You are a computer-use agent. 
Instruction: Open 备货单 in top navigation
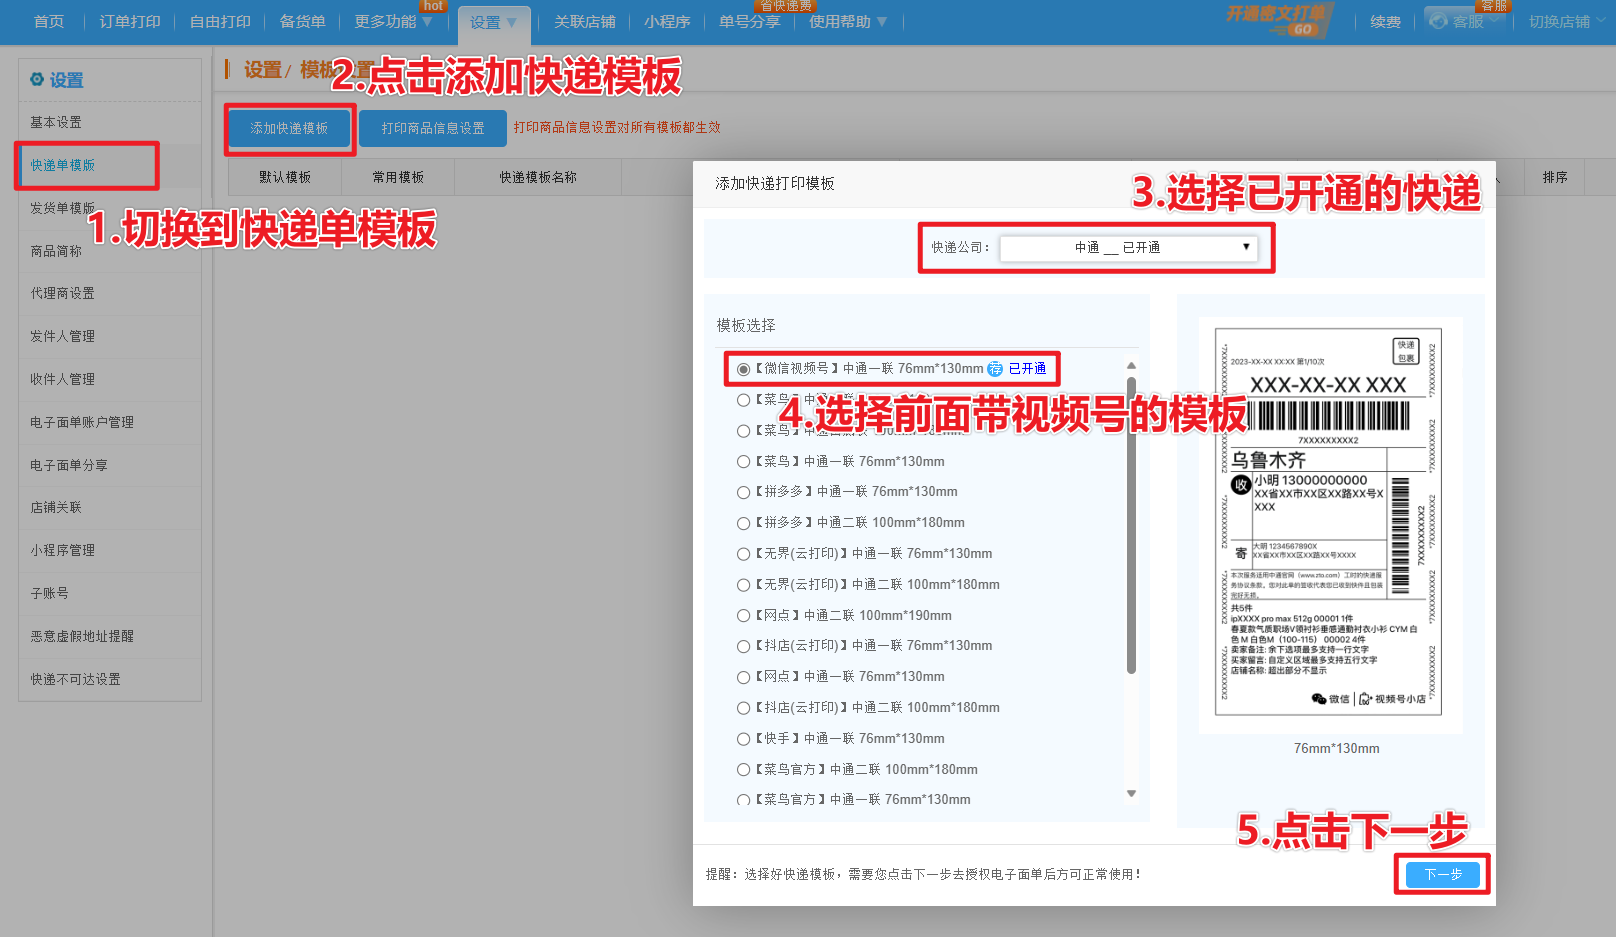(x=302, y=22)
